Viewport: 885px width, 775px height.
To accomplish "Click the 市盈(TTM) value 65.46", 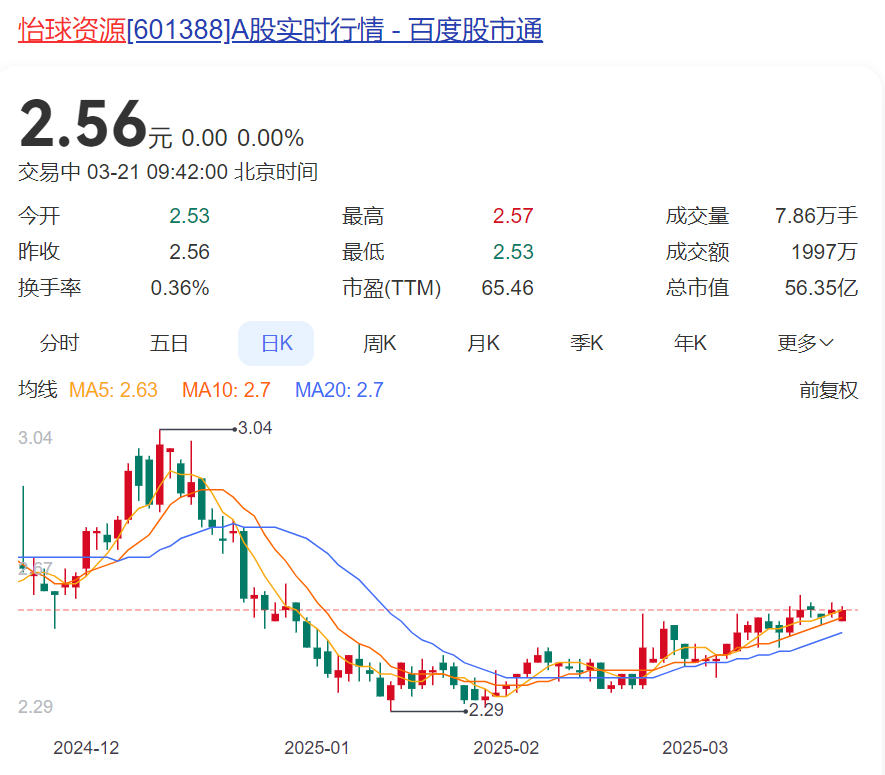I will tap(507, 288).
